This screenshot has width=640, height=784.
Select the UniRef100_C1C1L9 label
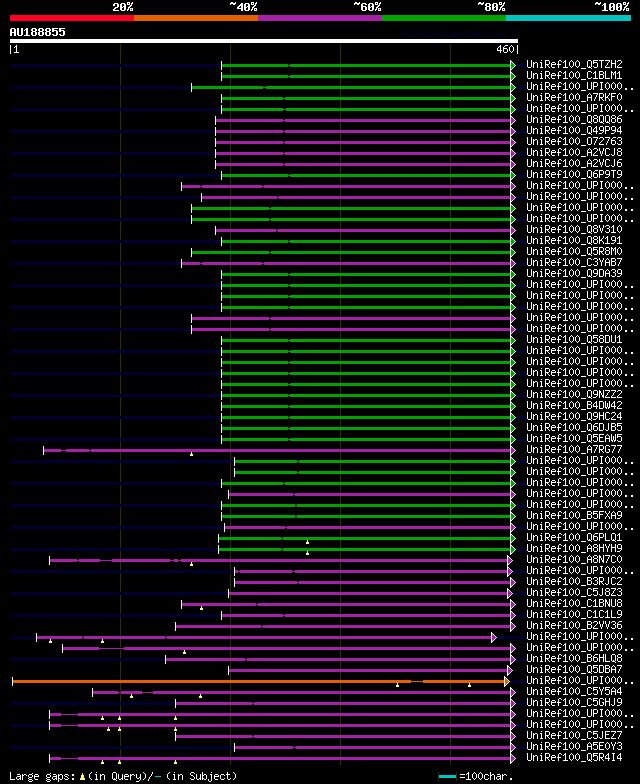[x=574, y=614]
